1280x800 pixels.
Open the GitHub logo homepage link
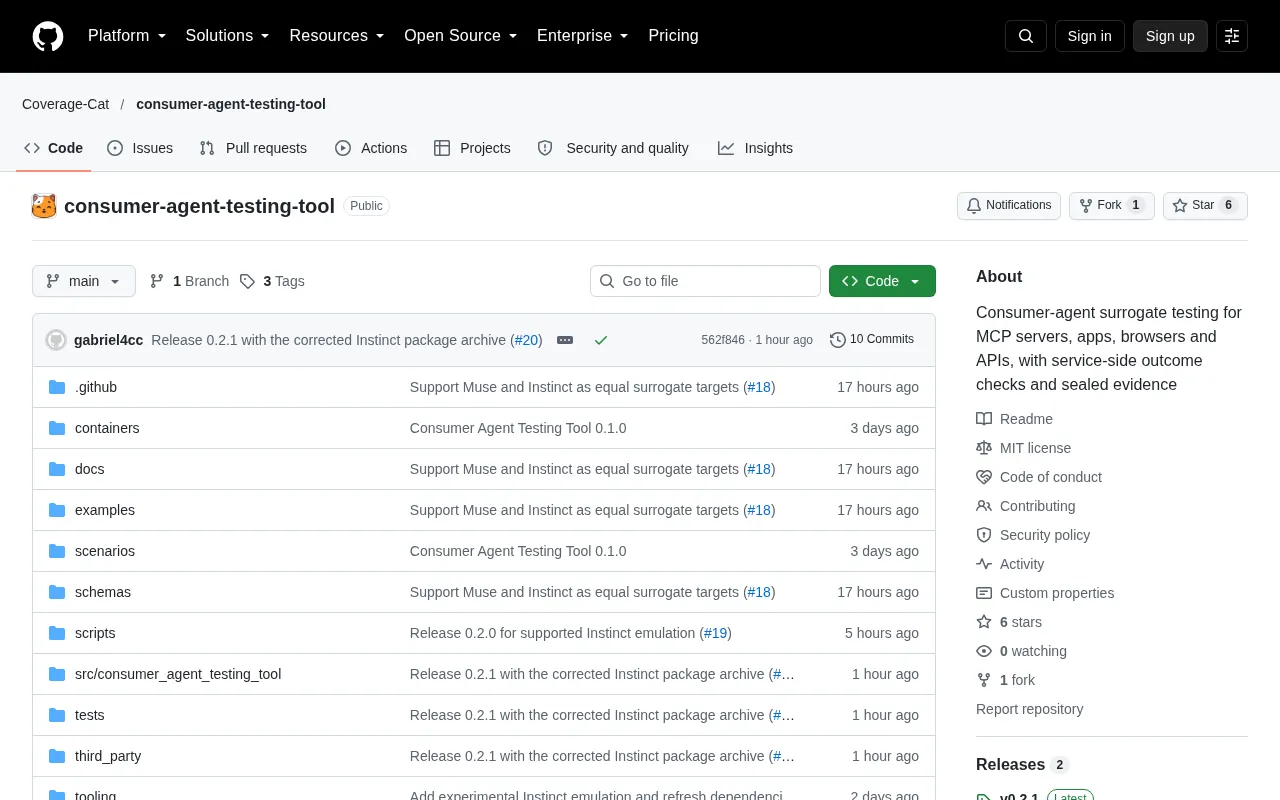(48, 36)
